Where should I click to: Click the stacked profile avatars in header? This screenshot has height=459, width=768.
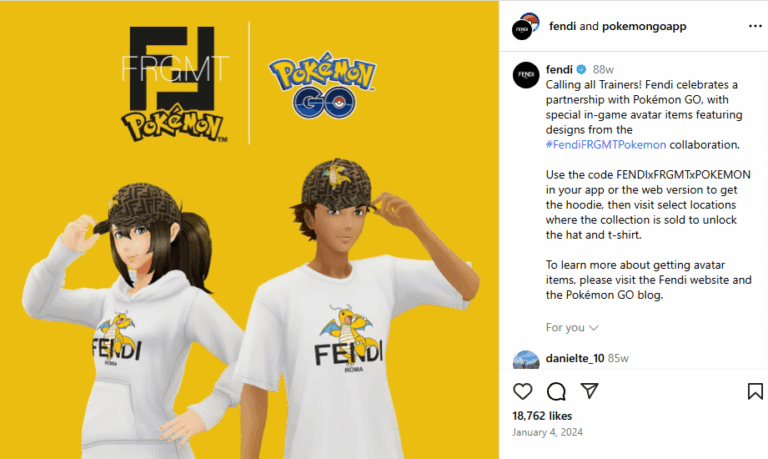[526, 26]
